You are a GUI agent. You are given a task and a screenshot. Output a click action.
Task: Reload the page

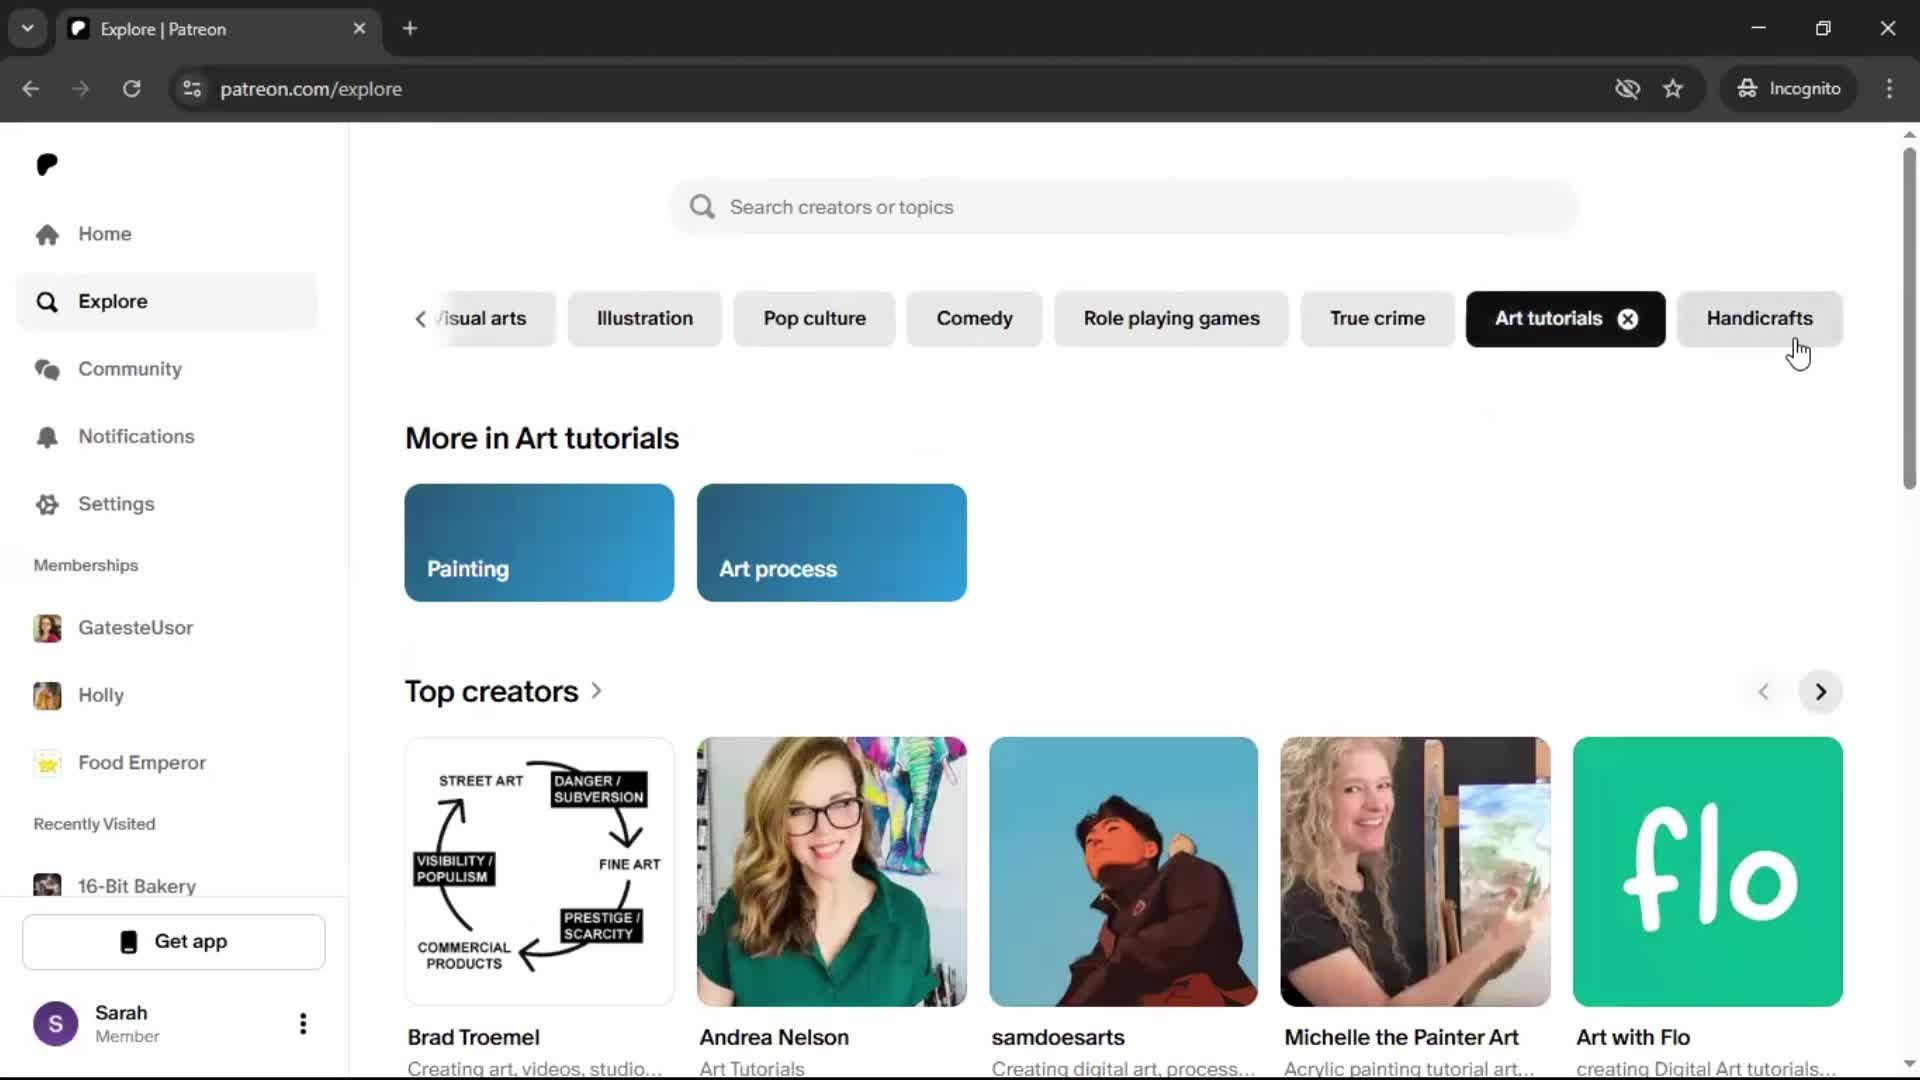click(132, 89)
